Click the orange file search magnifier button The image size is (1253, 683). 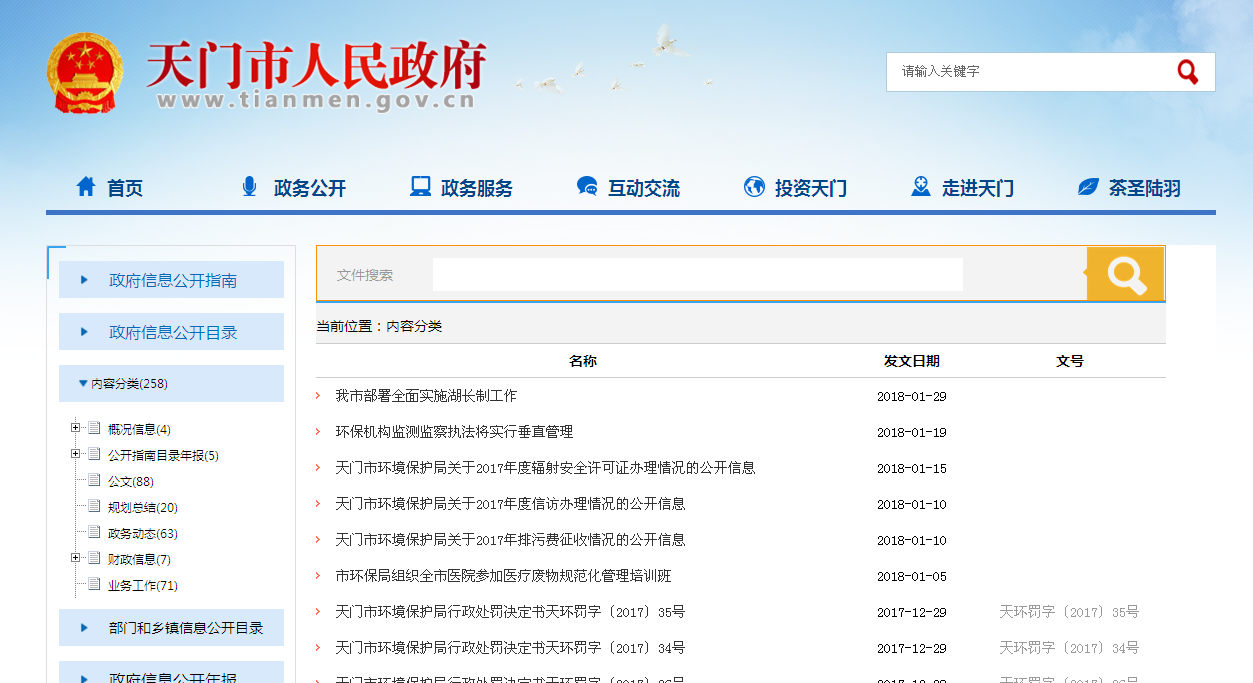click(x=1125, y=274)
